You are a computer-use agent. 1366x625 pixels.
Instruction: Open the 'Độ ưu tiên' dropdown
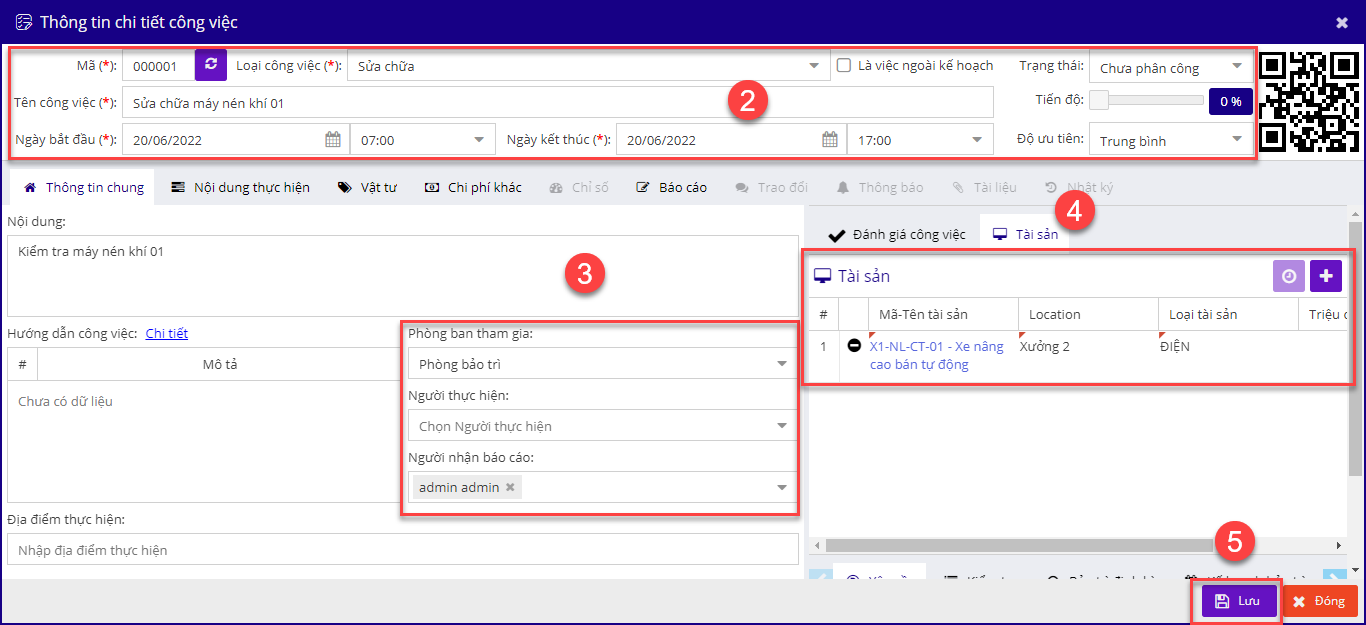[x=1170, y=140]
